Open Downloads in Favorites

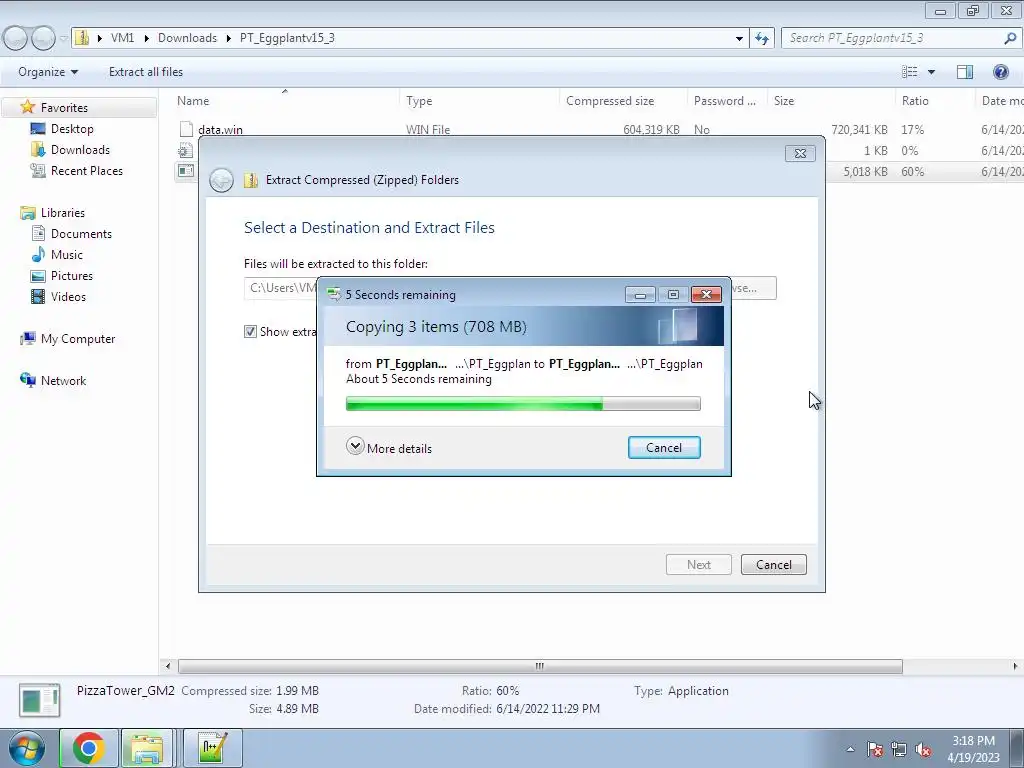80,150
